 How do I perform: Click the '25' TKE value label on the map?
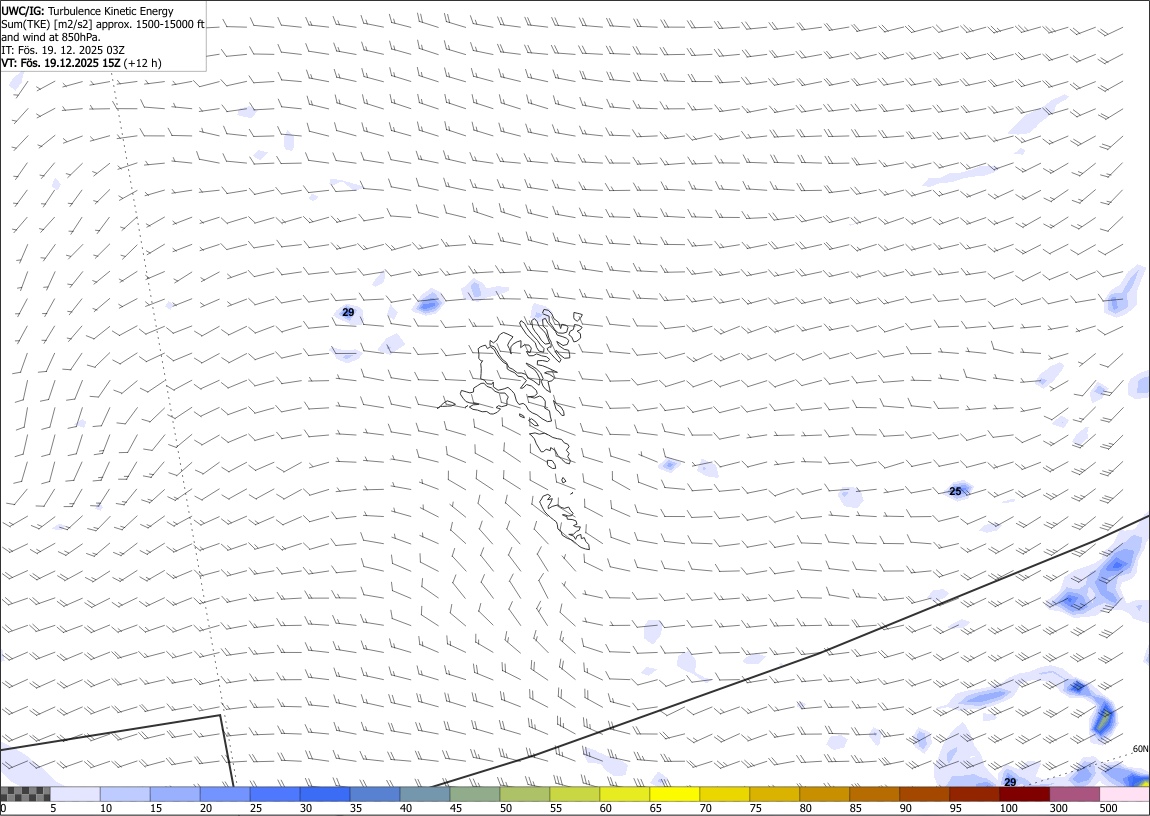[x=955, y=491]
